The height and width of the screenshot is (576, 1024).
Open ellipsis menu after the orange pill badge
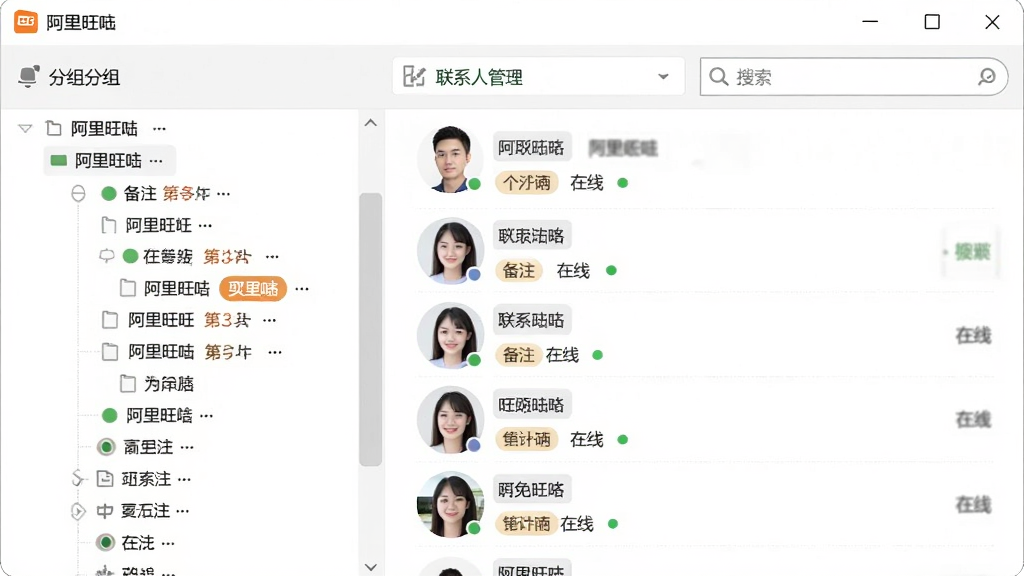point(302,289)
